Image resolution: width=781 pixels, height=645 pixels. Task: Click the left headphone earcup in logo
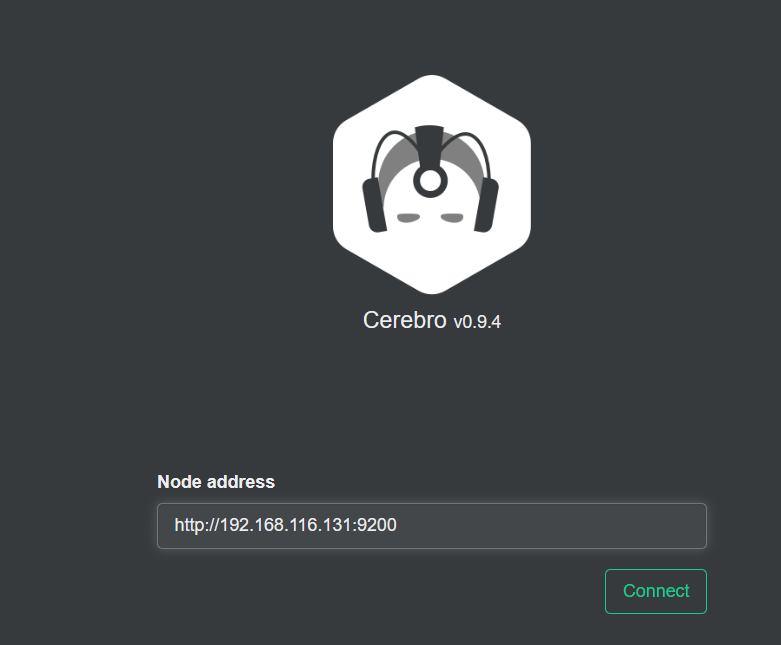pos(375,205)
